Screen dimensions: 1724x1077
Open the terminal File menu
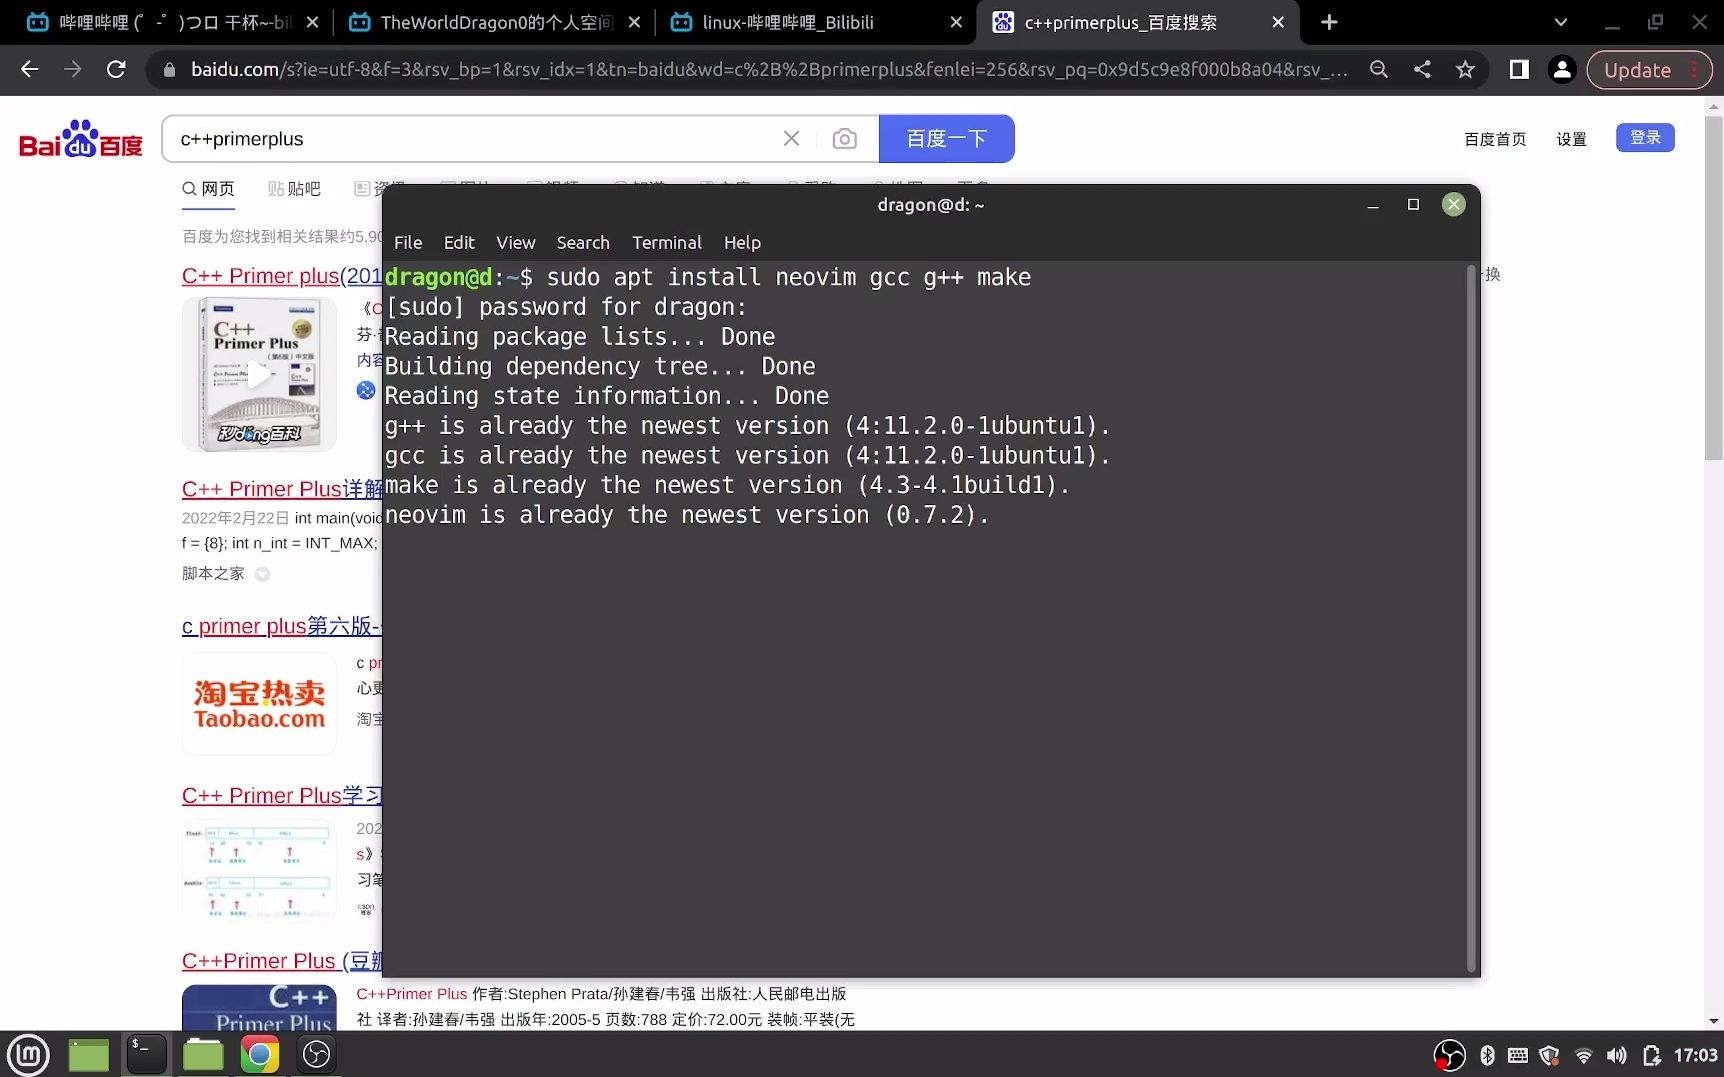(x=408, y=242)
